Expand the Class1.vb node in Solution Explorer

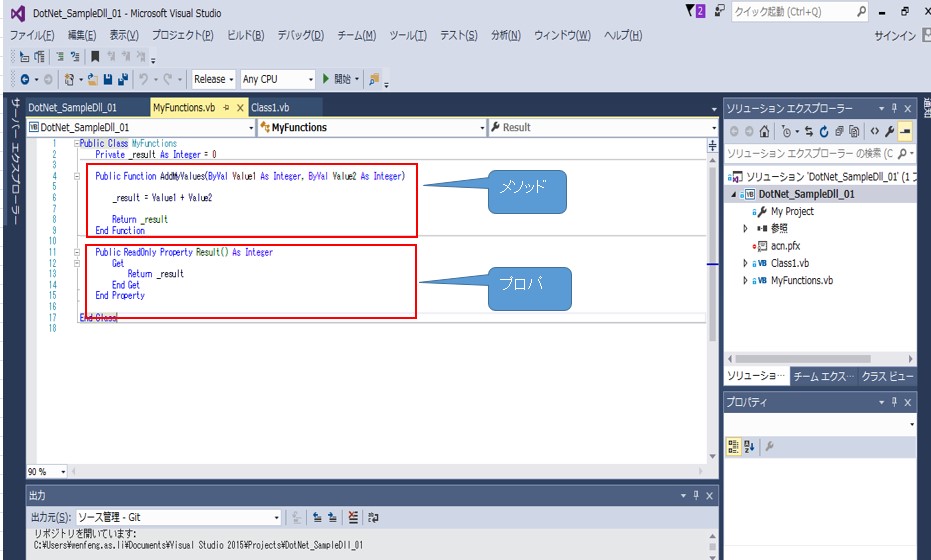tap(745, 263)
